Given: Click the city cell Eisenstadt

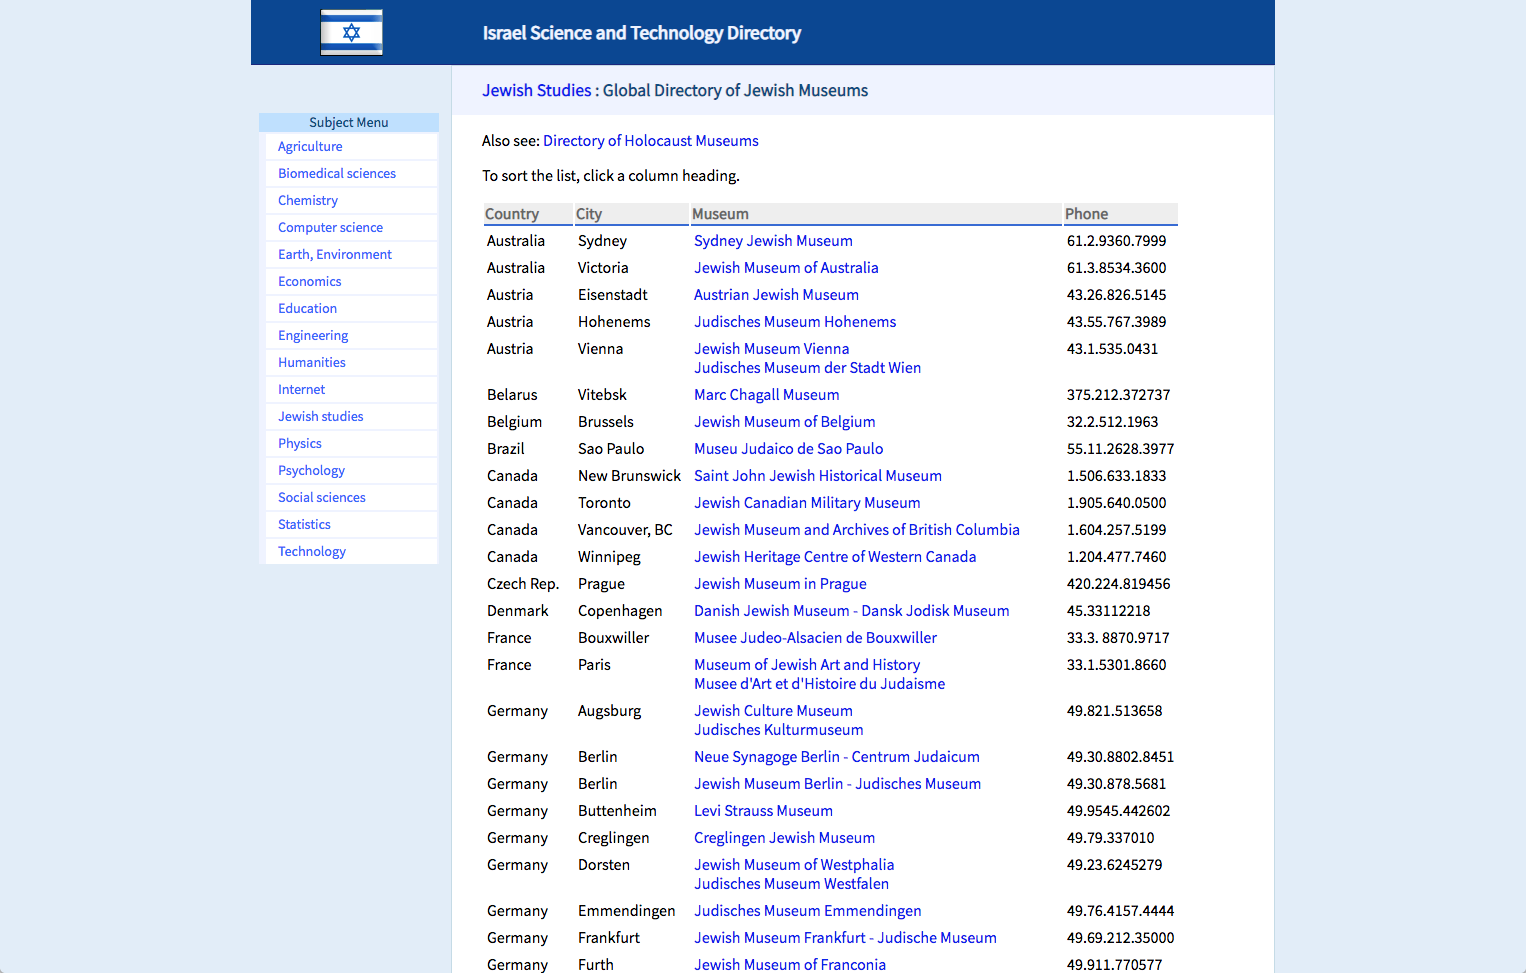Looking at the screenshot, I should point(612,295).
